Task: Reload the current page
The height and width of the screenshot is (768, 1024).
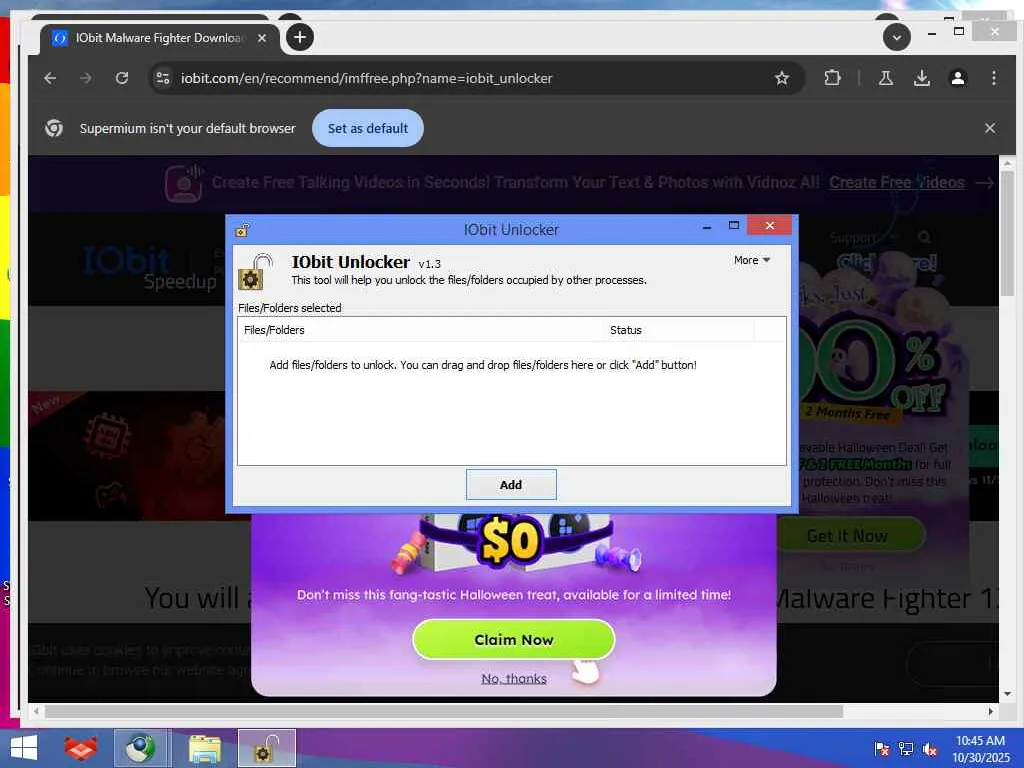Action: click(121, 78)
